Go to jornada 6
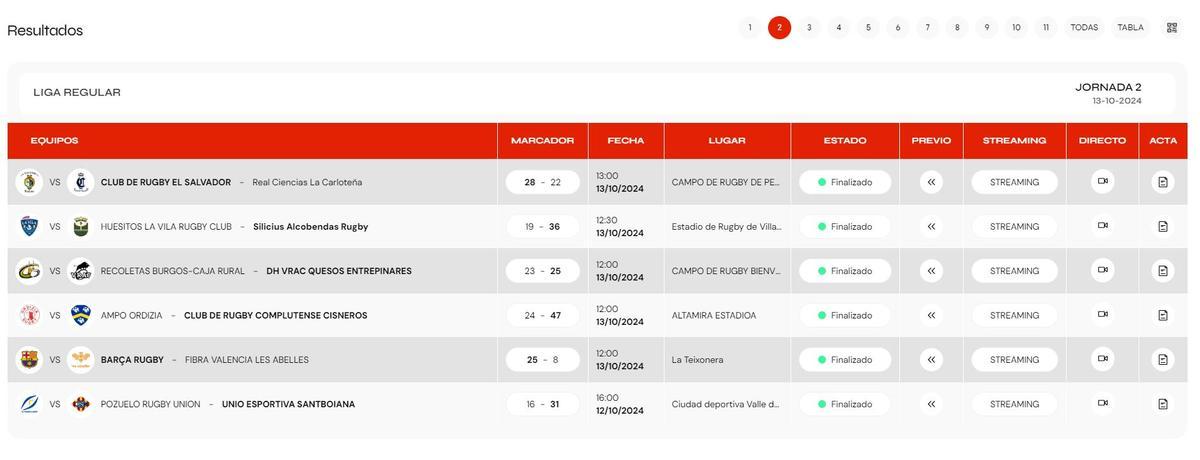Viewport: 1200px width, 460px height. (898, 28)
